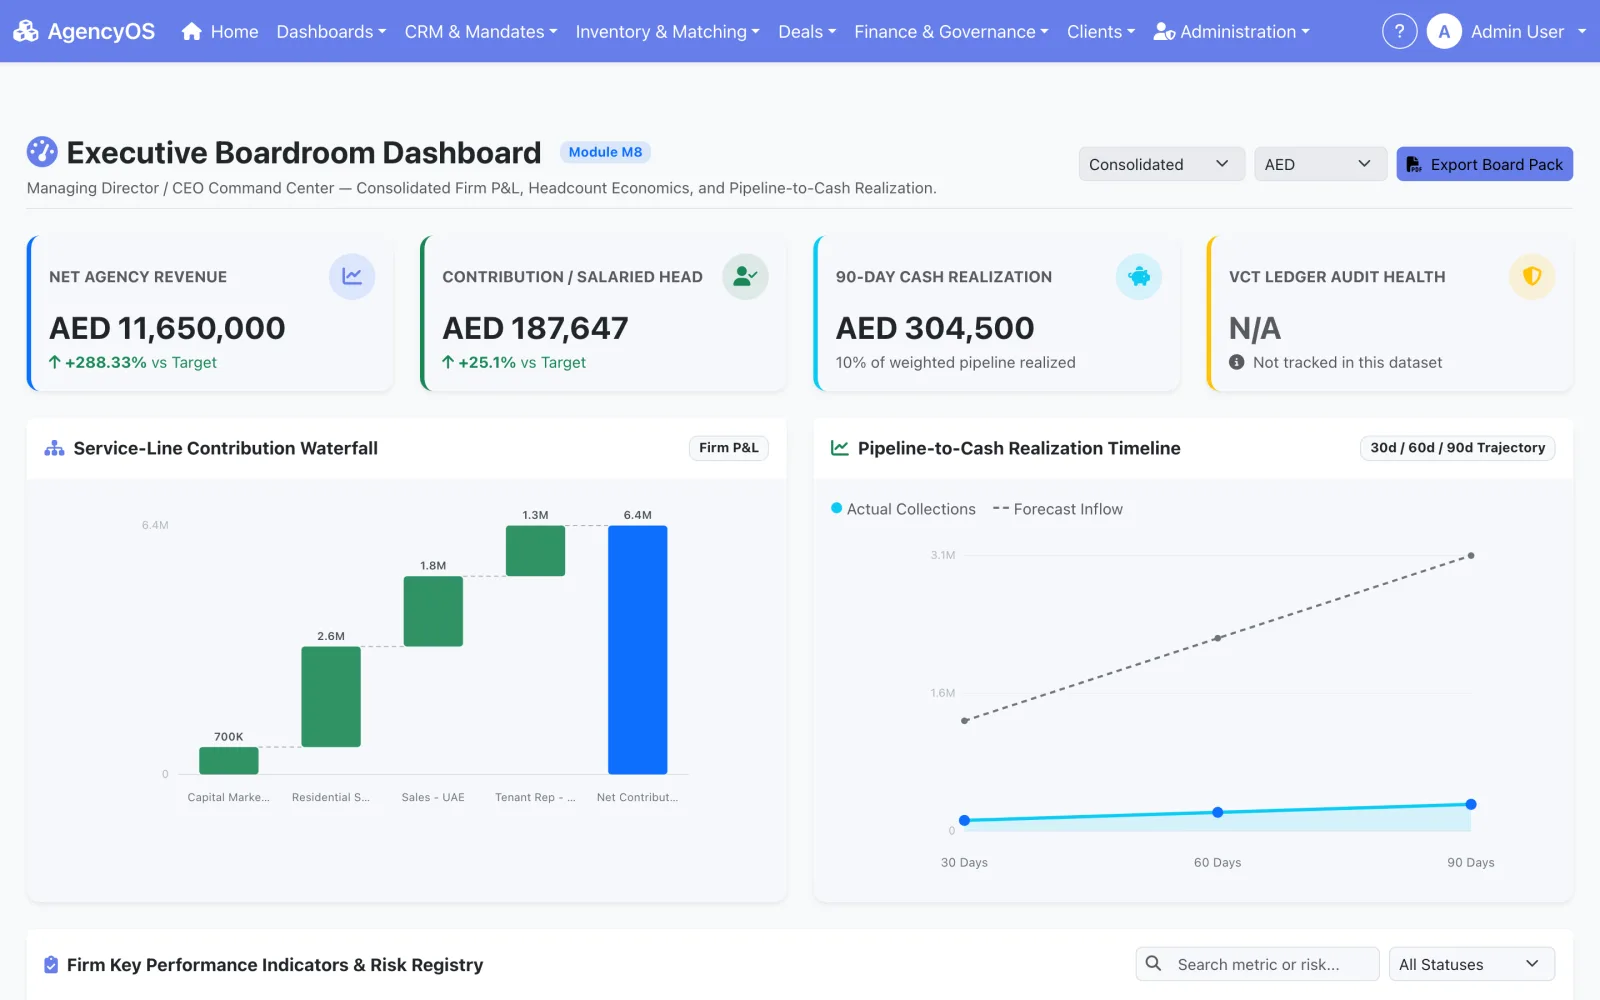Click the AgencyOS brand name
Viewport: 1600px width, 1000px height.
click(x=101, y=31)
